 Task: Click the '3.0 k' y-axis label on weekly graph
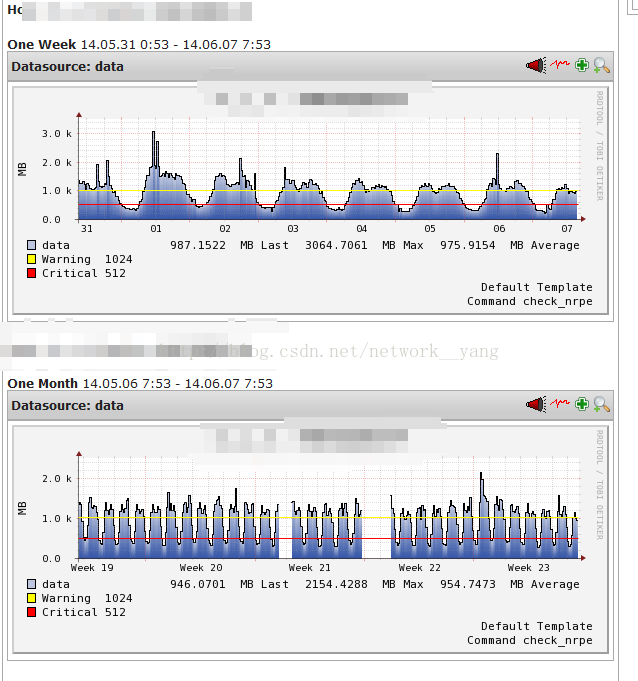tap(57, 134)
